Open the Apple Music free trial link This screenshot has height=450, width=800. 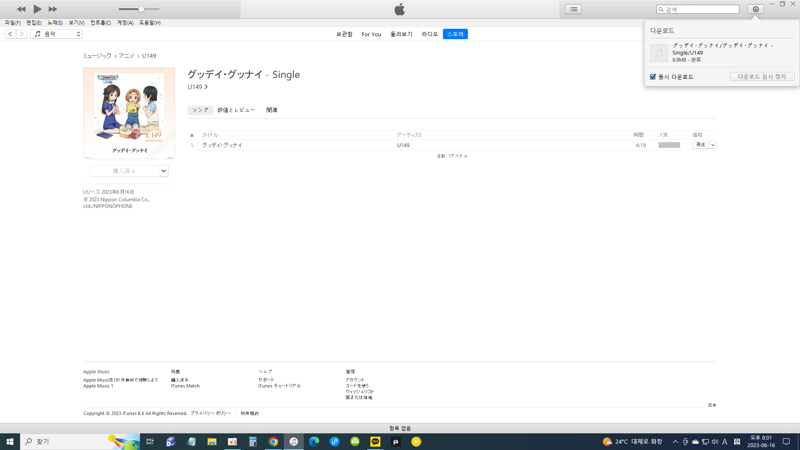pyautogui.click(x=120, y=380)
